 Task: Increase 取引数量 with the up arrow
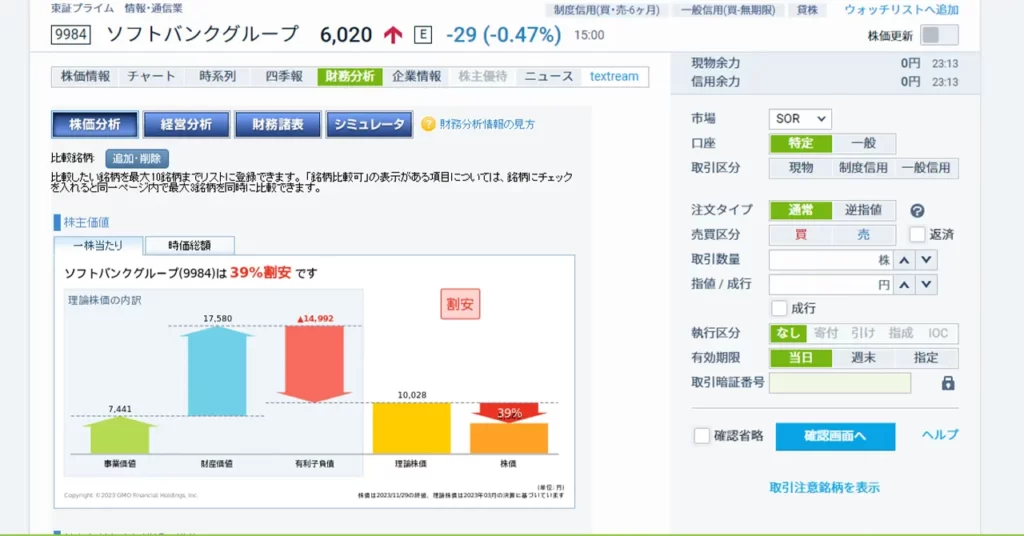904,260
